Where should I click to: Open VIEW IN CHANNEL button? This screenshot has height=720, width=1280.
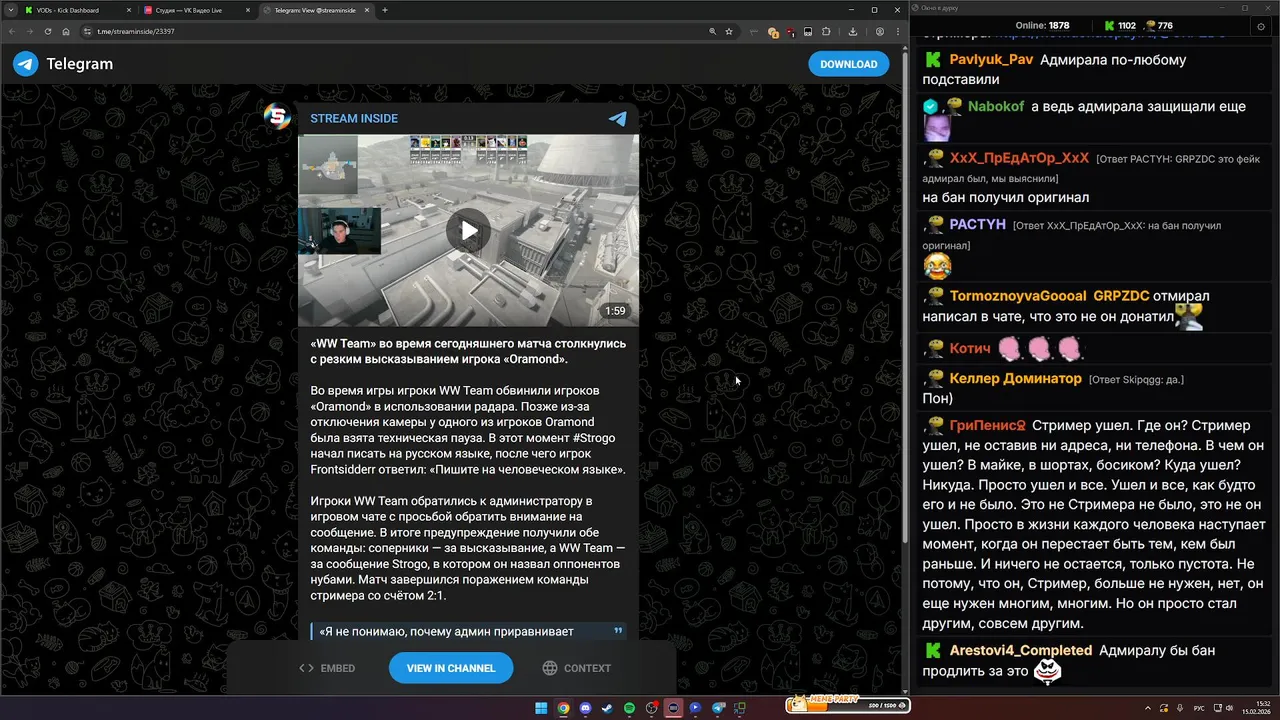tap(451, 668)
